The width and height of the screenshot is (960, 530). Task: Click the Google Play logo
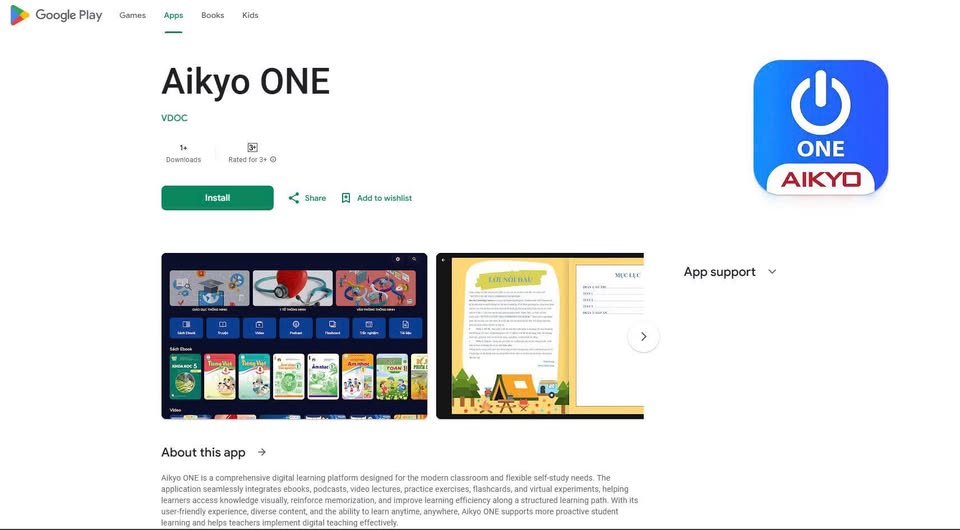click(56, 15)
